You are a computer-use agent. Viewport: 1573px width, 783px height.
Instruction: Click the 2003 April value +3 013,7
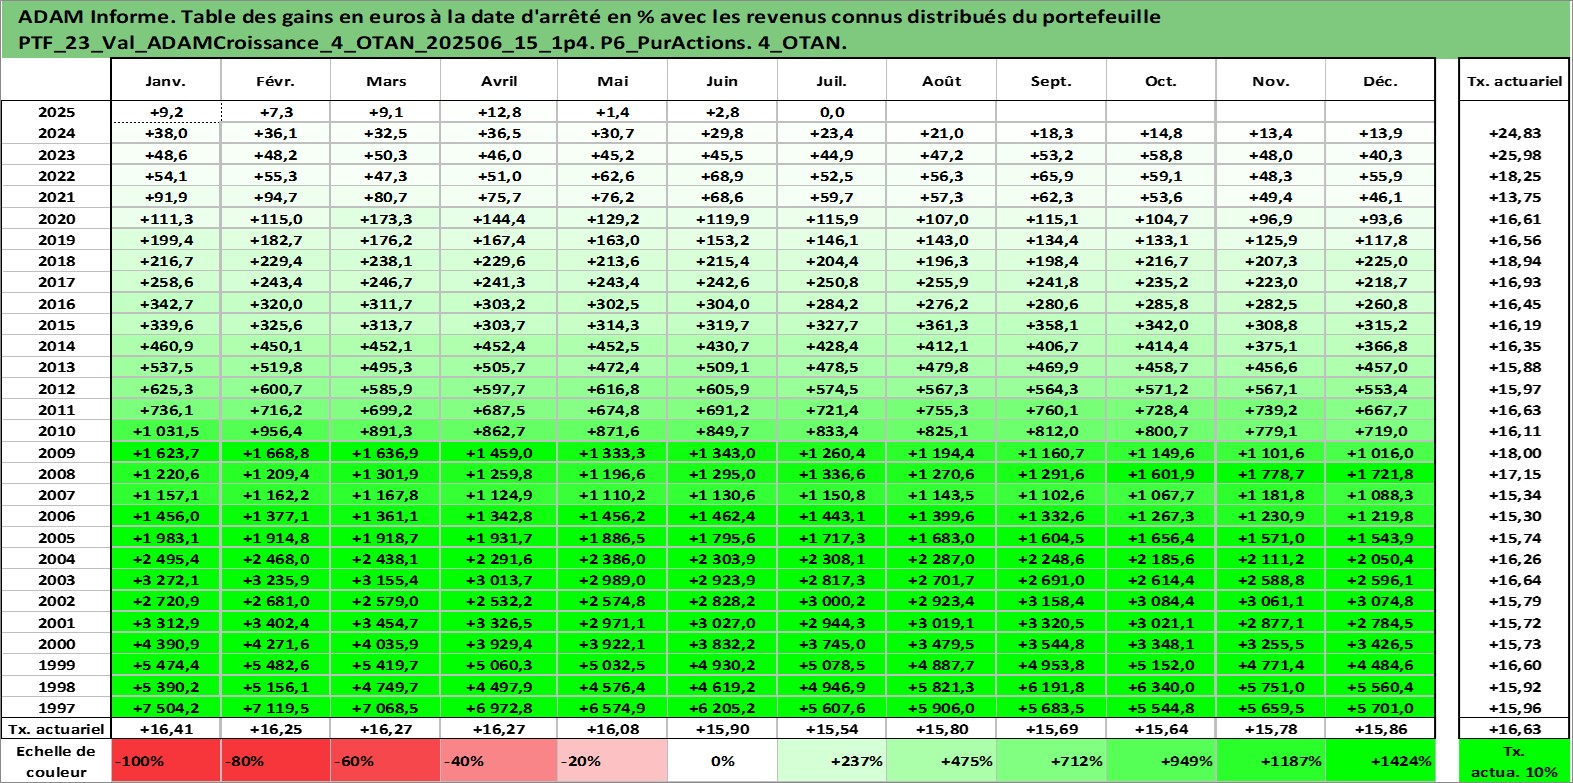point(499,580)
